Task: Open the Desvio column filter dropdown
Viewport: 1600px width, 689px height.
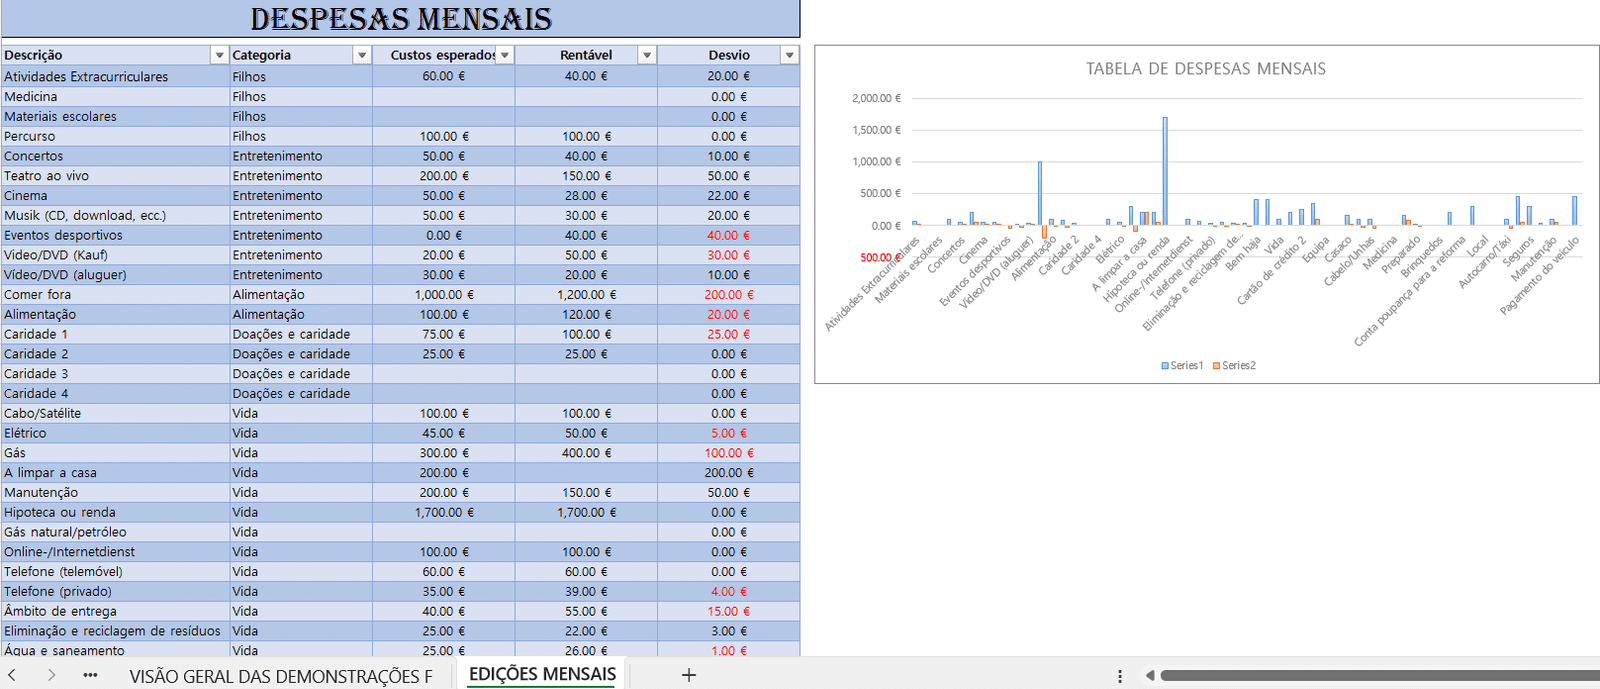Action: (790, 55)
